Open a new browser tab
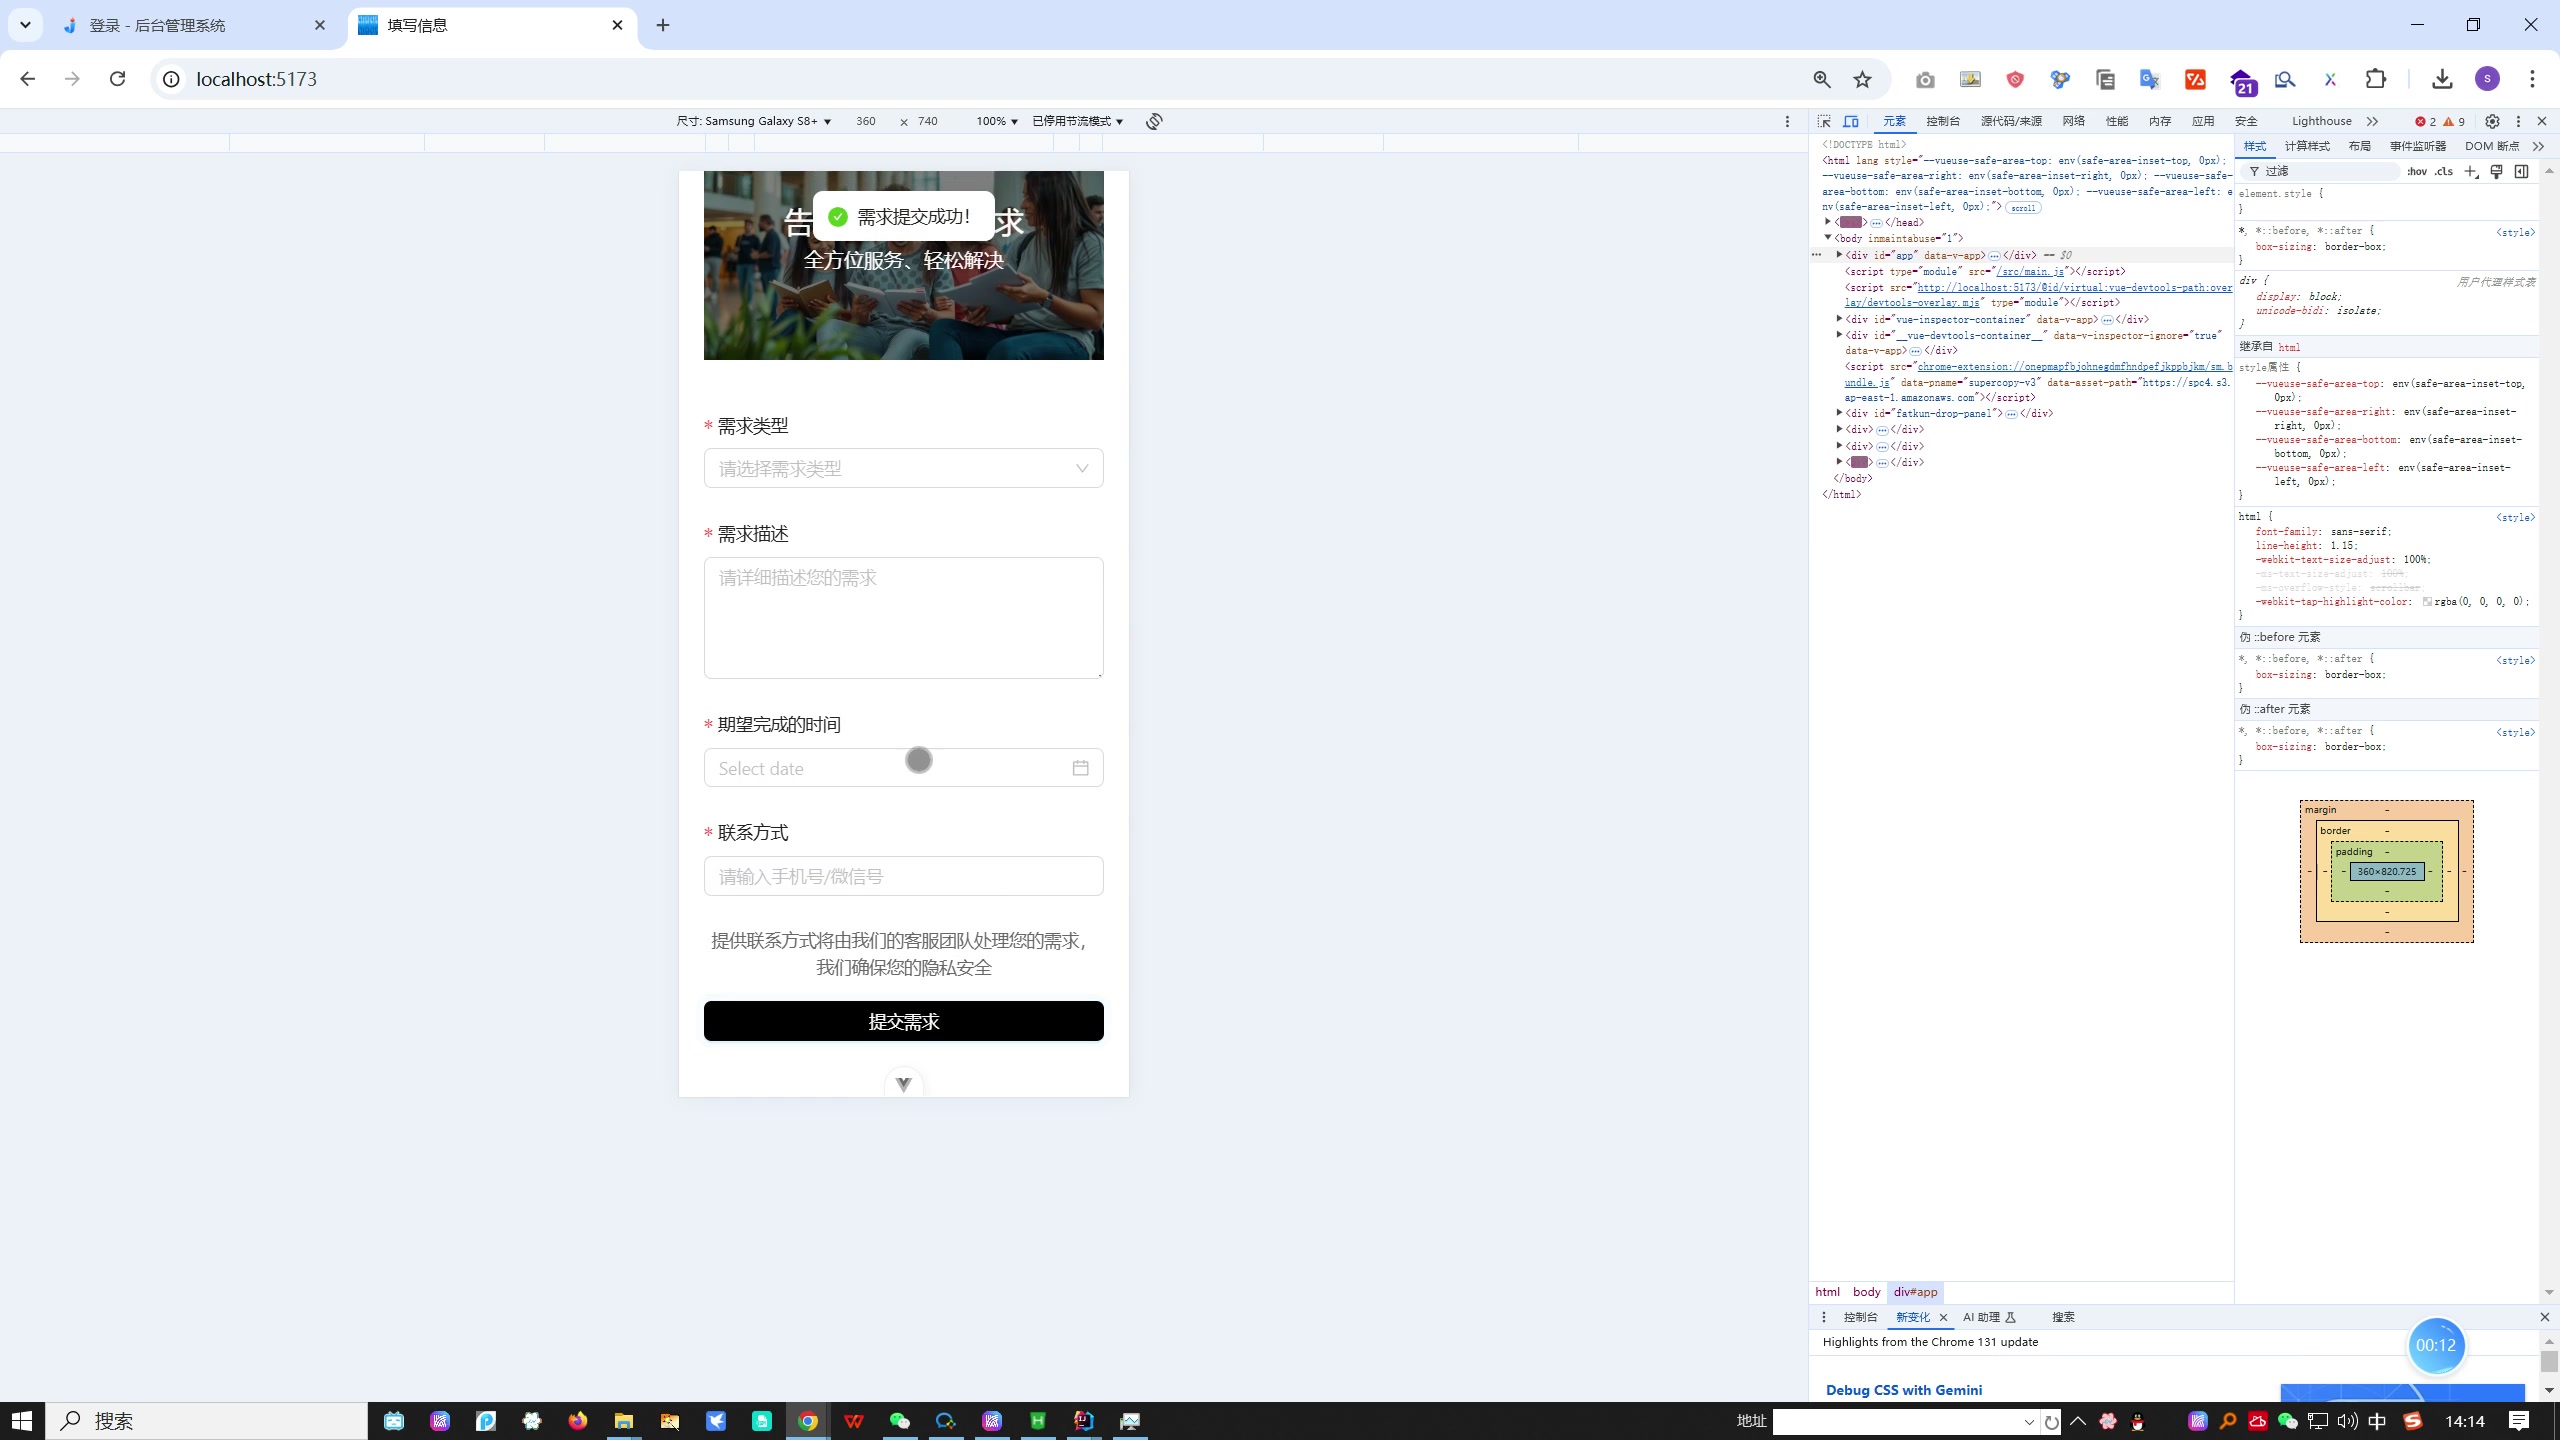The image size is (2560, 1440). point(663,25)
